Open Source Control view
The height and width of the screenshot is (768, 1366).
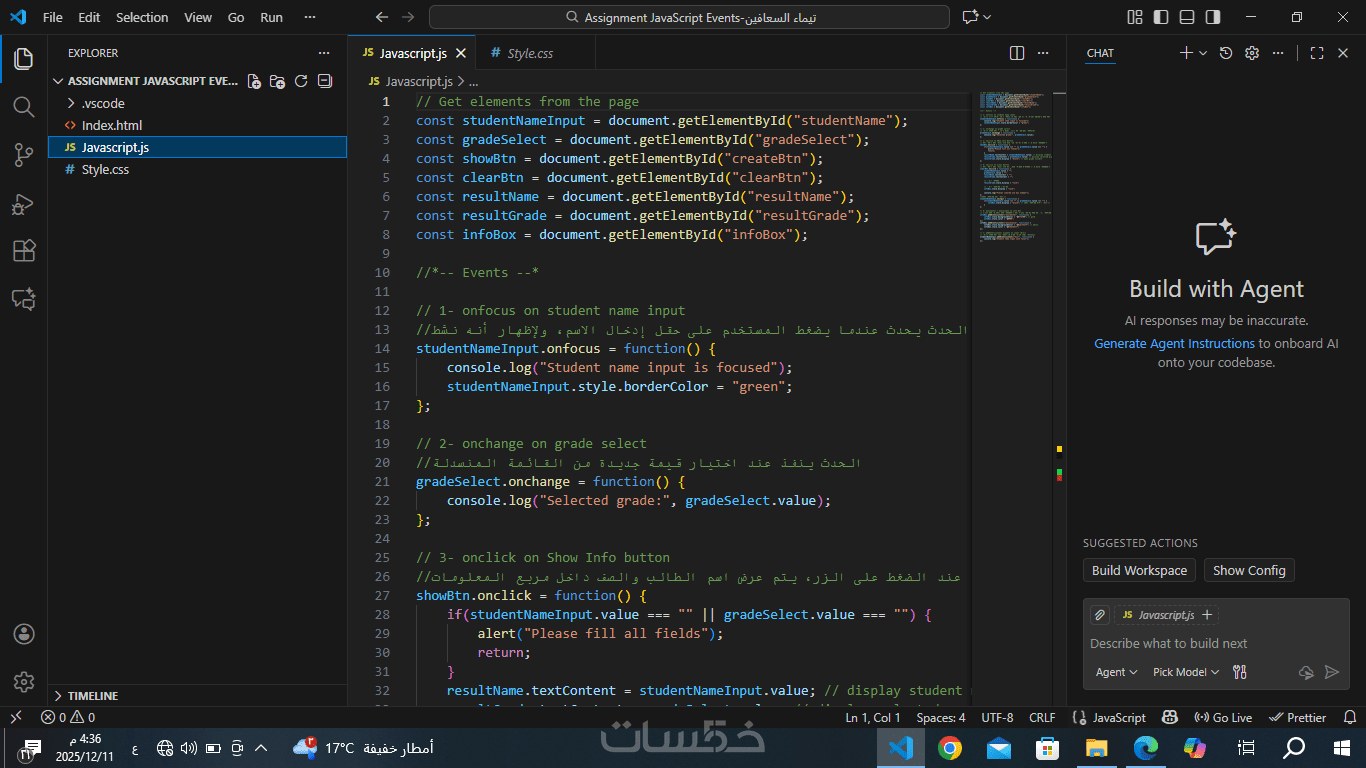point(23,154)
